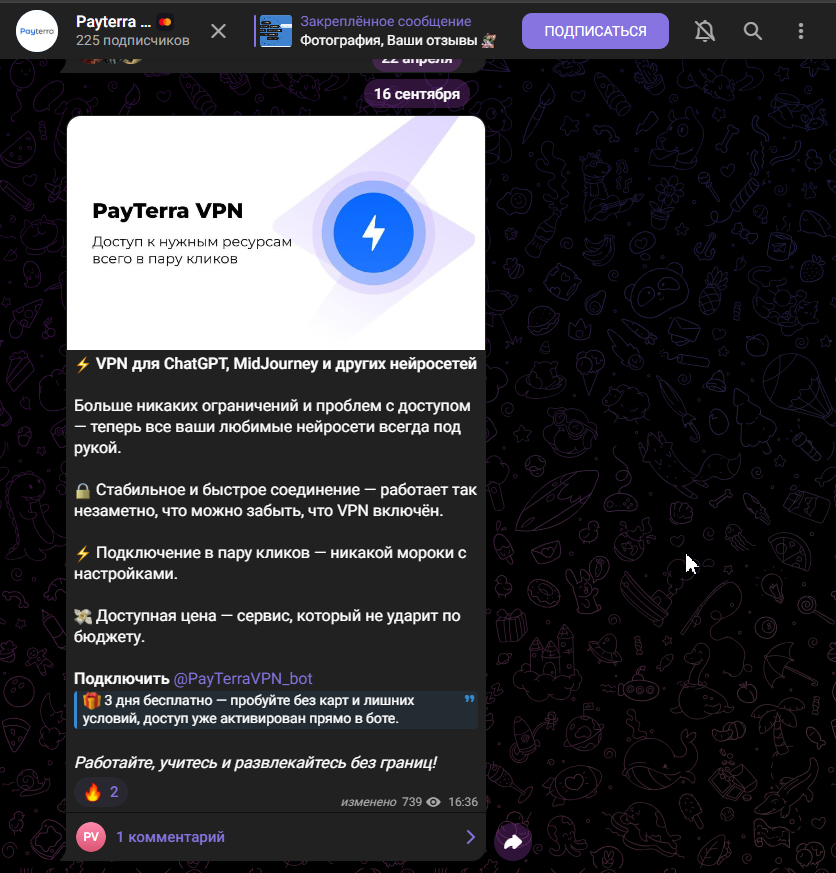Click the PV commenter avatar
The image size is (836, 873).
pyautogui.click(x=91, y=837)
